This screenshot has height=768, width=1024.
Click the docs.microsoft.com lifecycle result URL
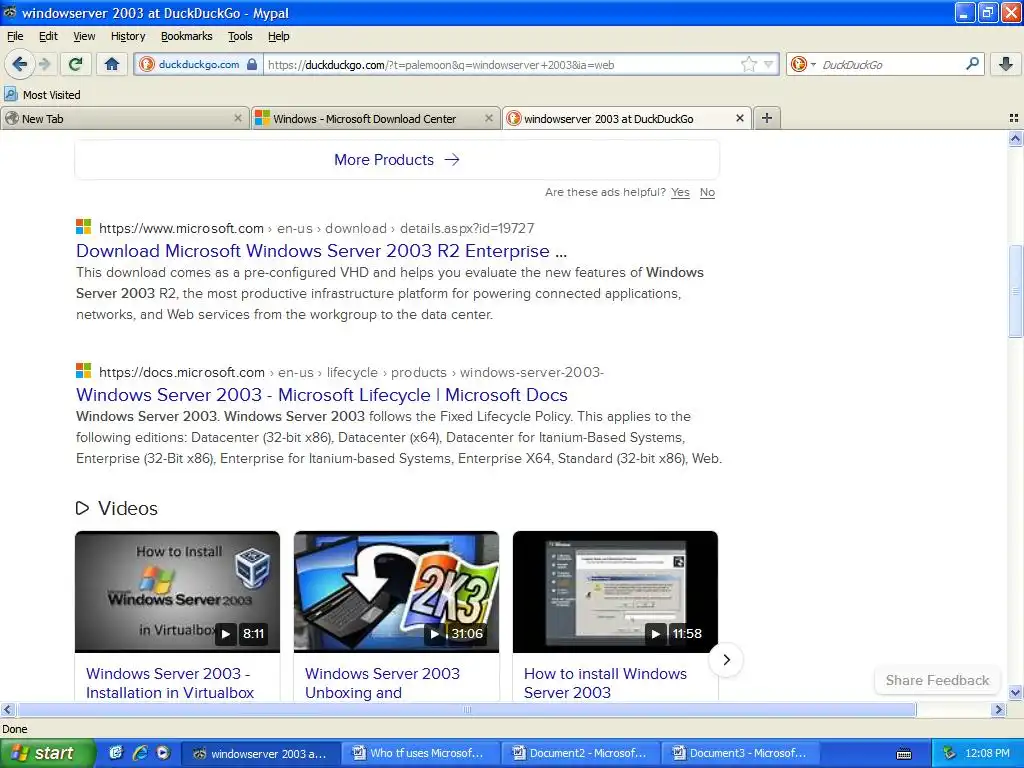point(351,372)
